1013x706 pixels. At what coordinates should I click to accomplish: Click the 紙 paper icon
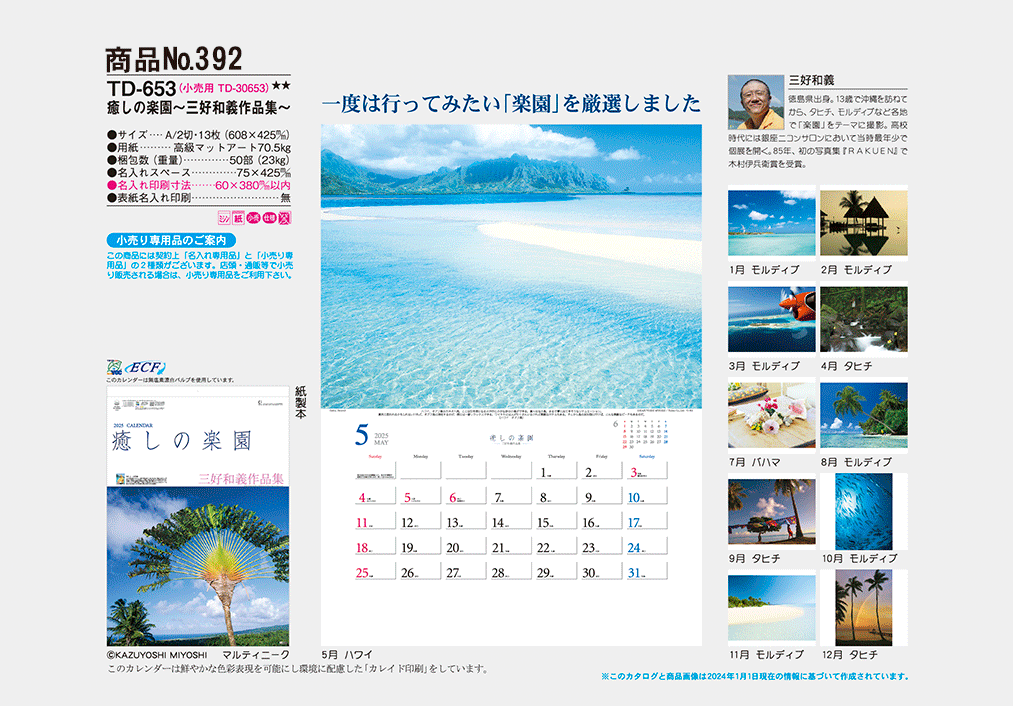239,218
